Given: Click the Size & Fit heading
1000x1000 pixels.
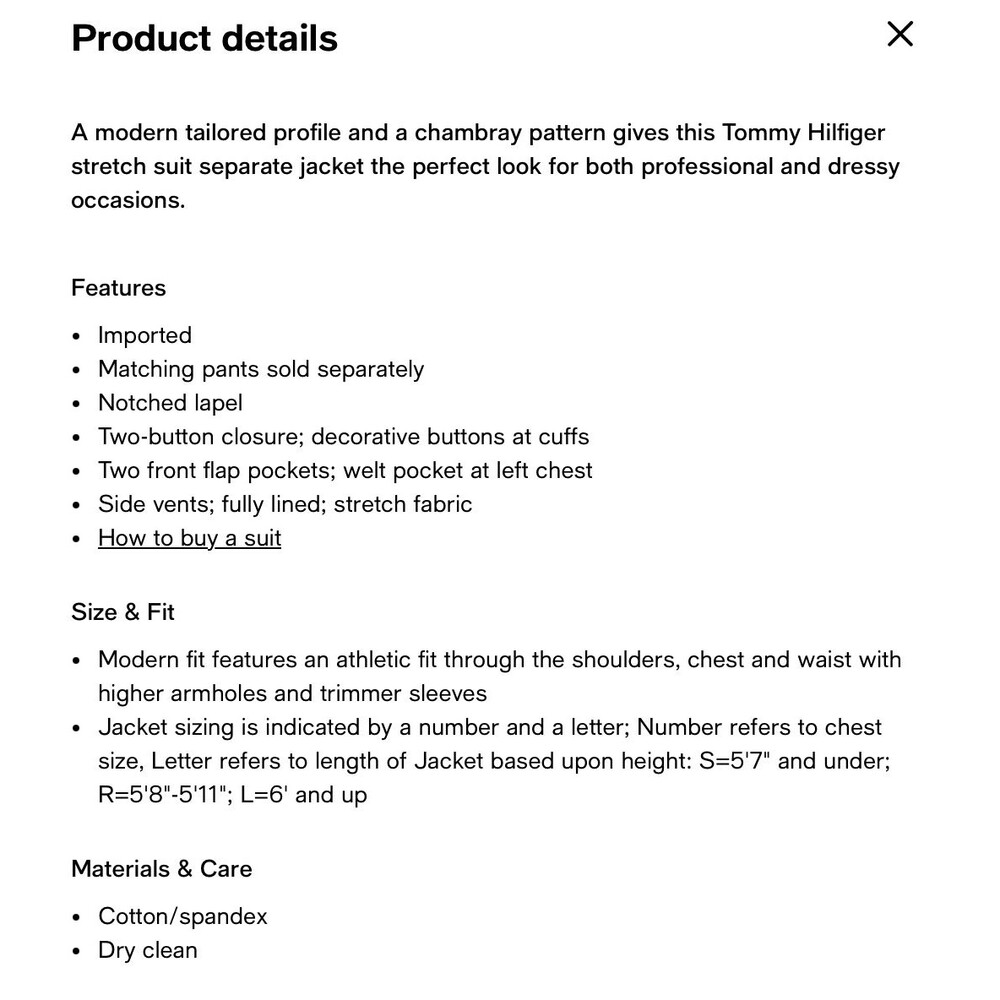Looking at the screenshot, I should 122,612.
